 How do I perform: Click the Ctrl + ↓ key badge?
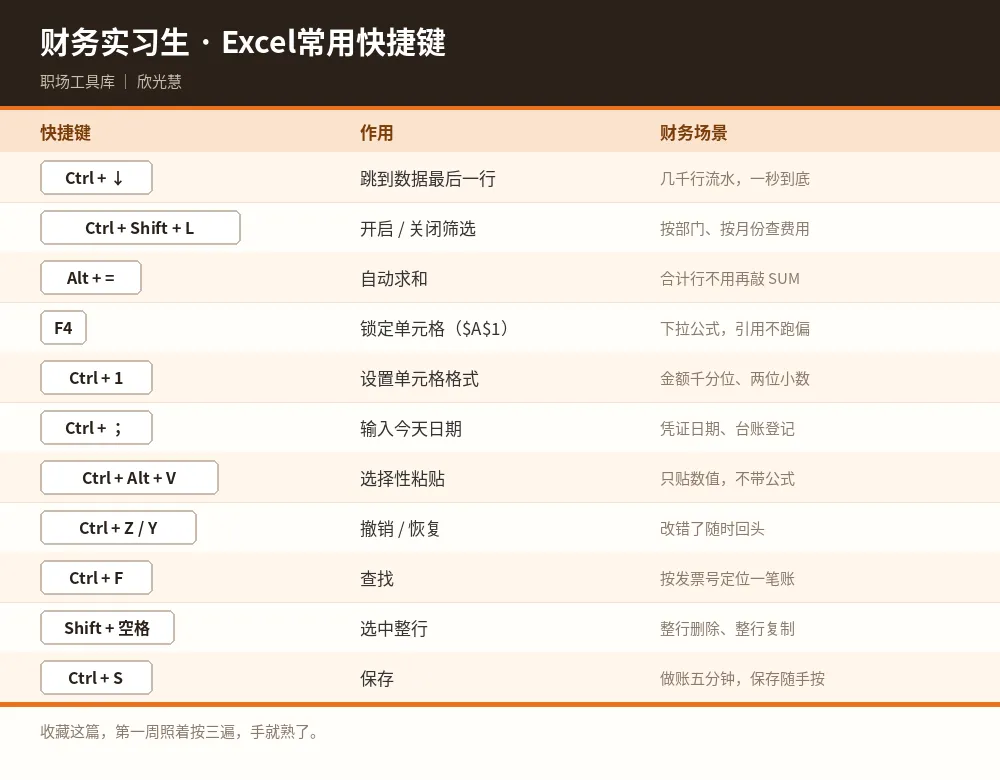click(x=96, y=178)
